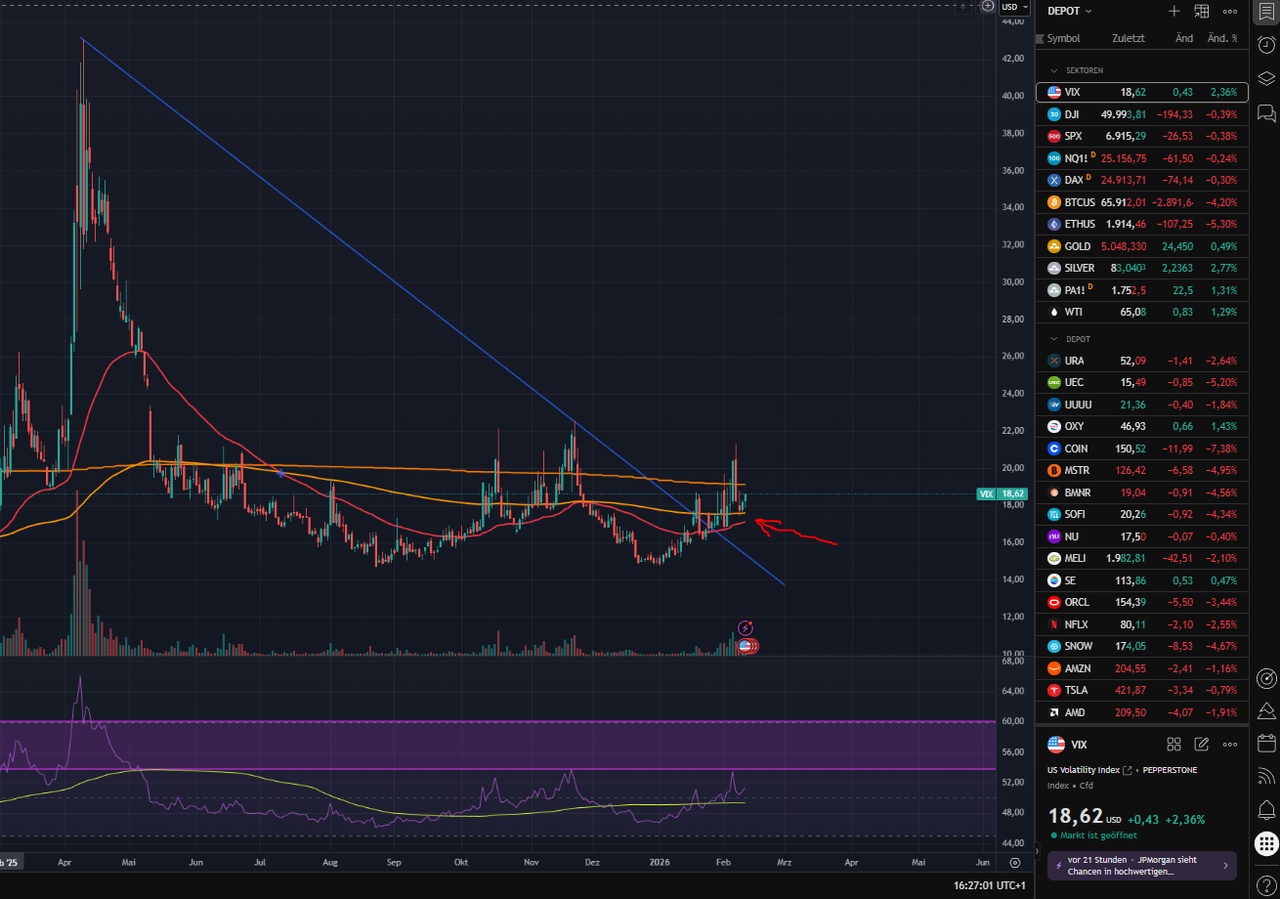Open the notifications bell icon
Viewport: 1280px width, 899px height.
click(1266, 809)
